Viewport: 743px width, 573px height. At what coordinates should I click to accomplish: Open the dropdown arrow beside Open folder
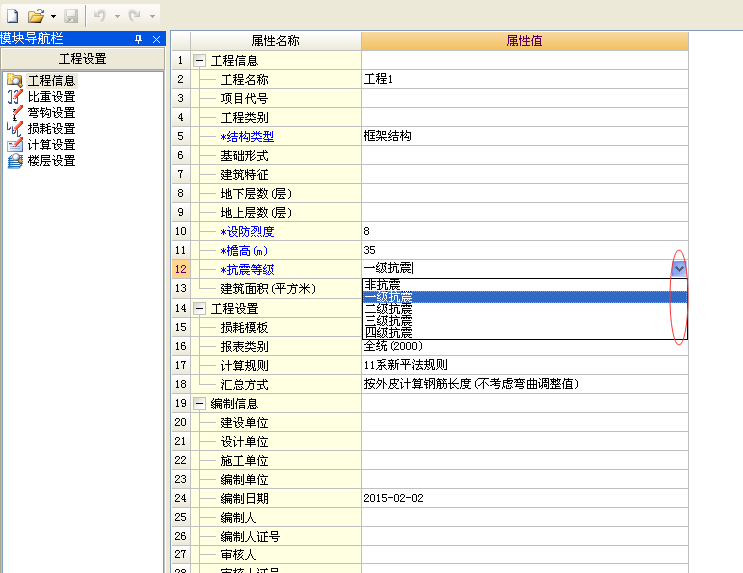point(53,17)
